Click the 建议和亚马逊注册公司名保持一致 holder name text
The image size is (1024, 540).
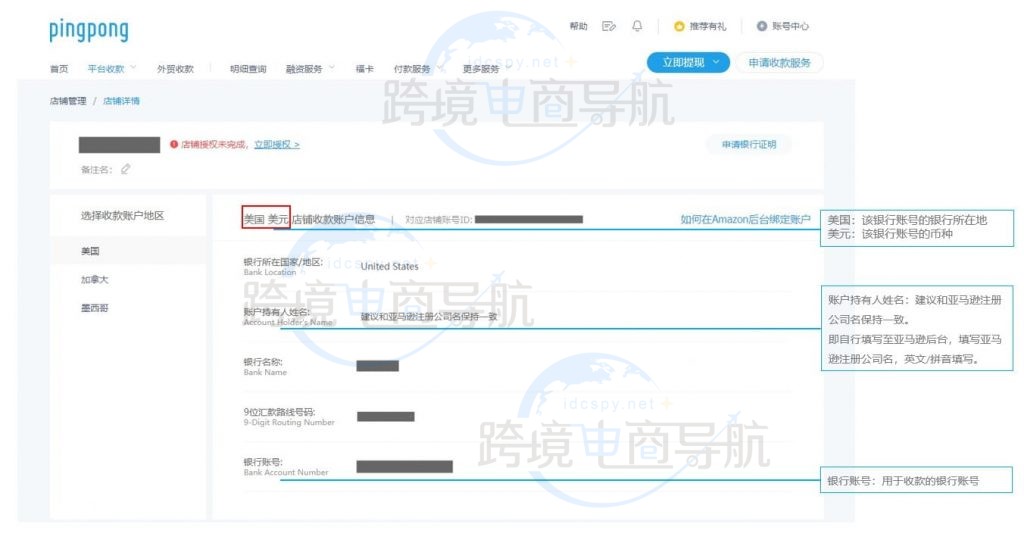429,317
